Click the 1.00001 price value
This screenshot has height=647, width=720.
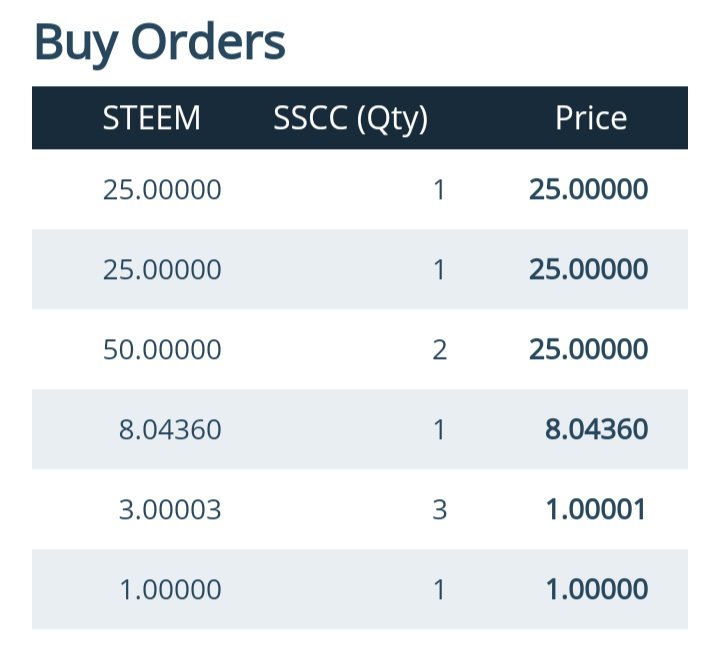(x=596, y=509)
